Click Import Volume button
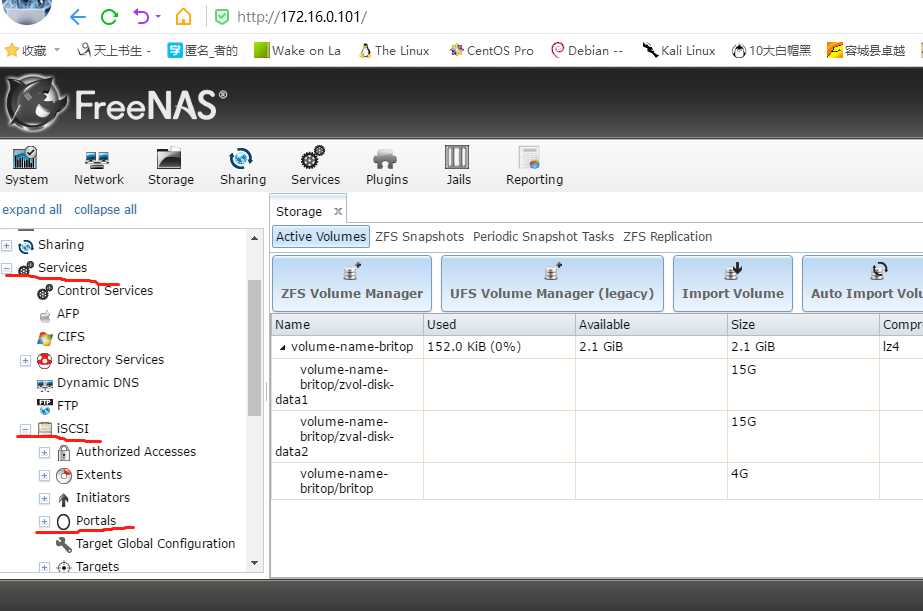 tap(733, 283)
